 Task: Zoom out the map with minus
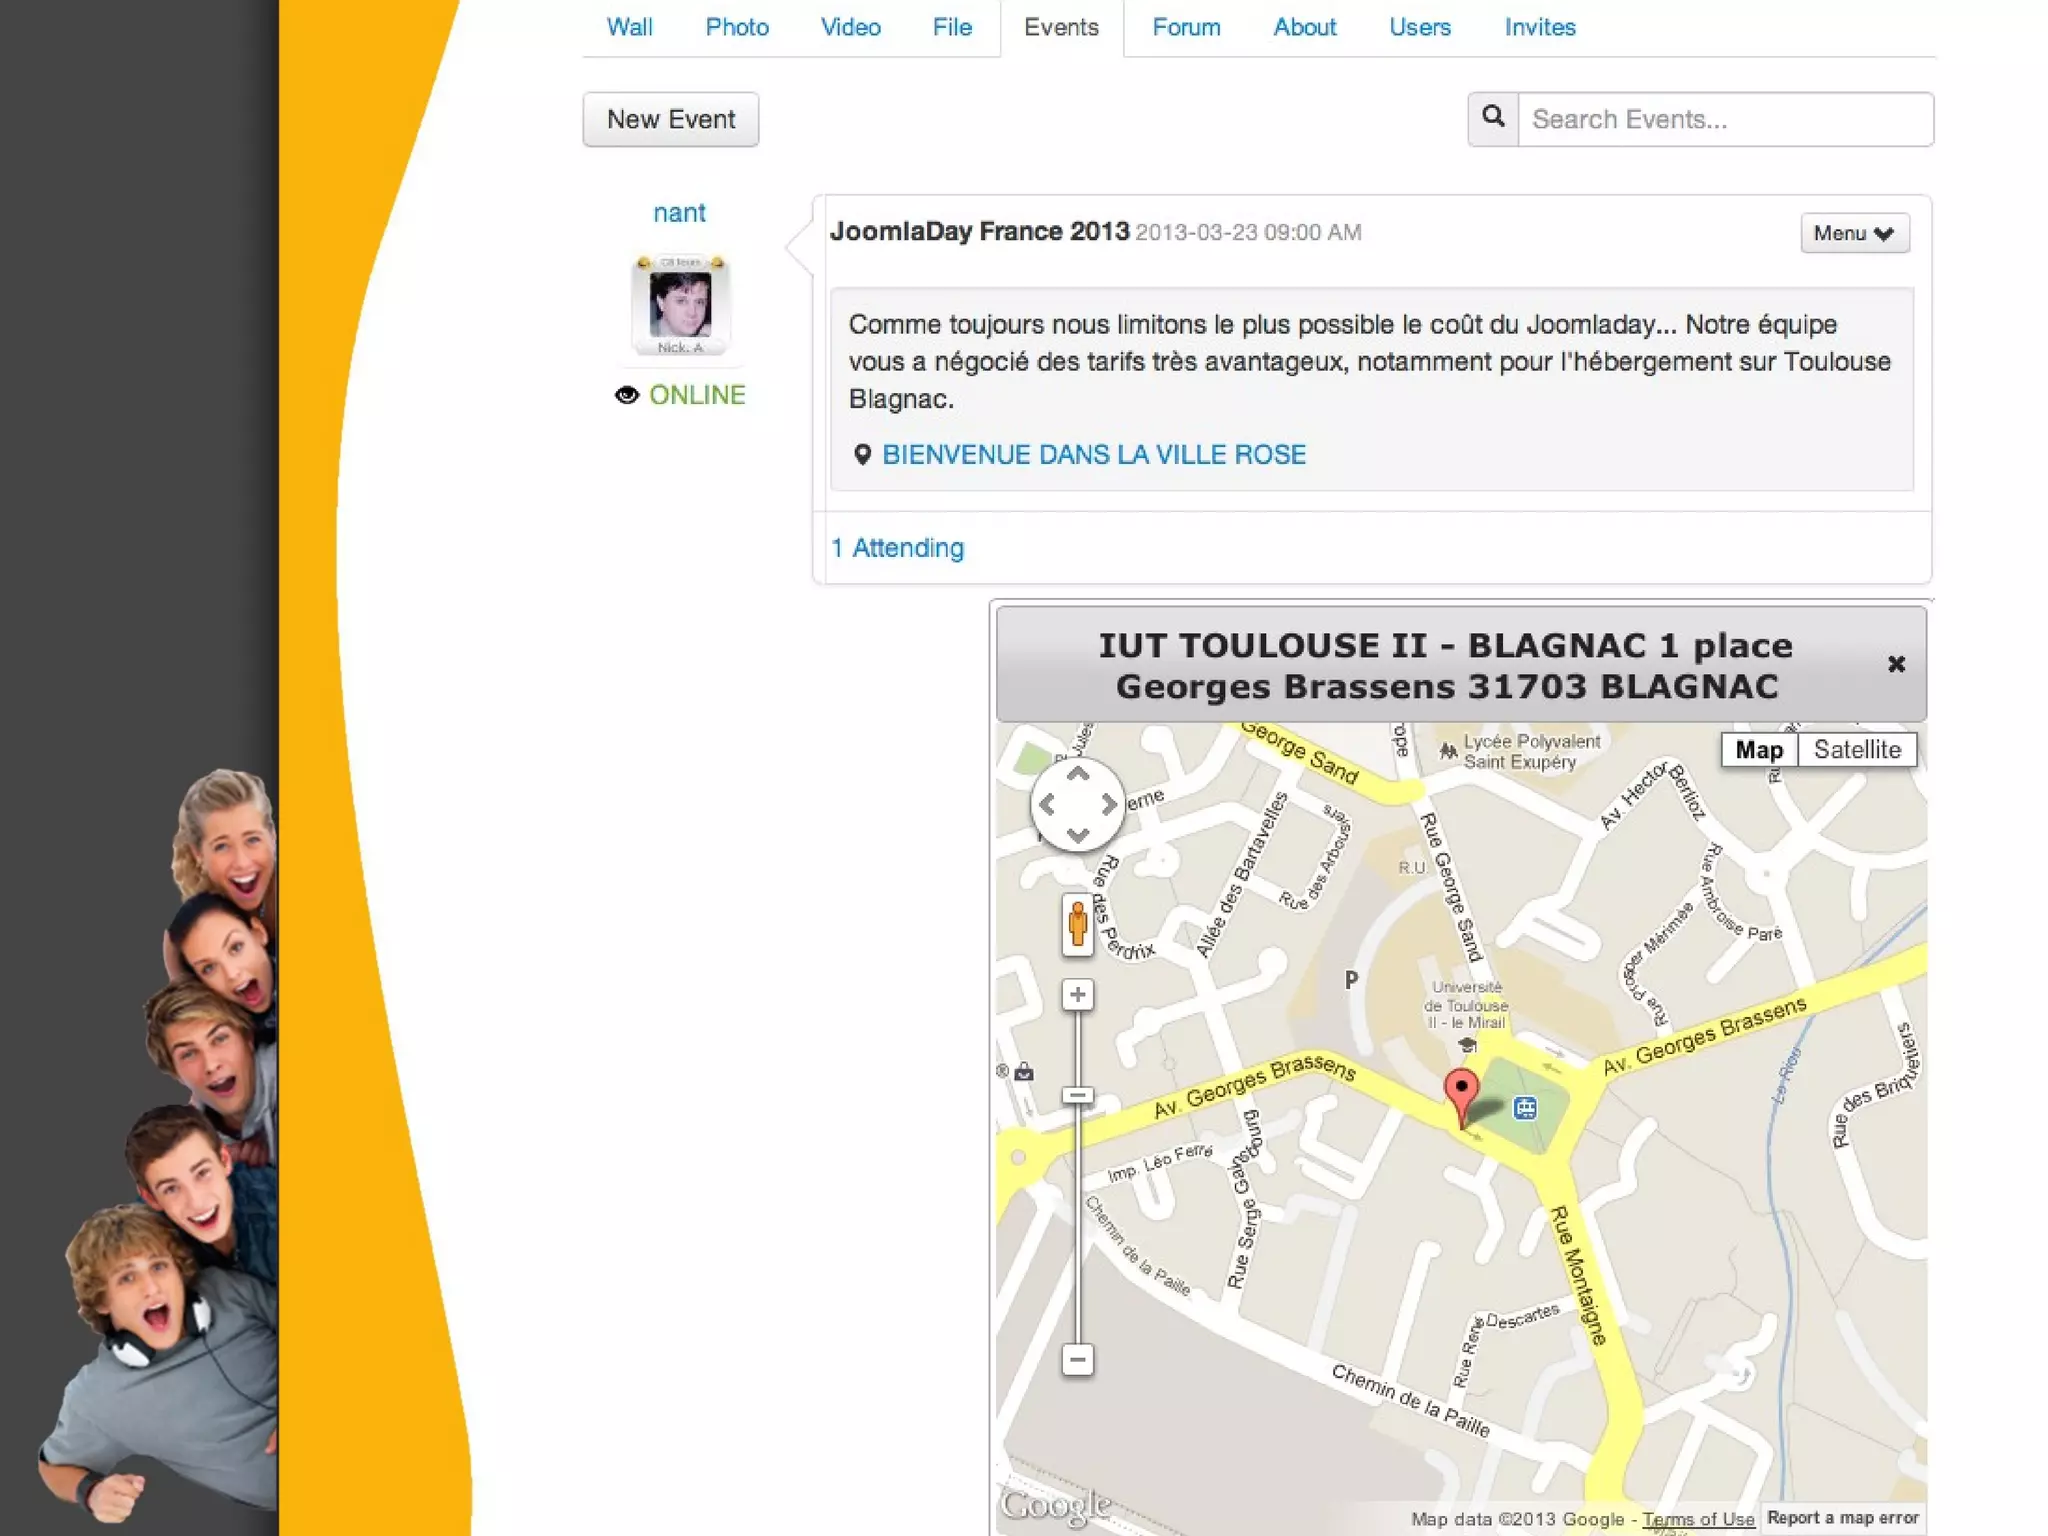pyautogui.click(x=1077, y=1359)
